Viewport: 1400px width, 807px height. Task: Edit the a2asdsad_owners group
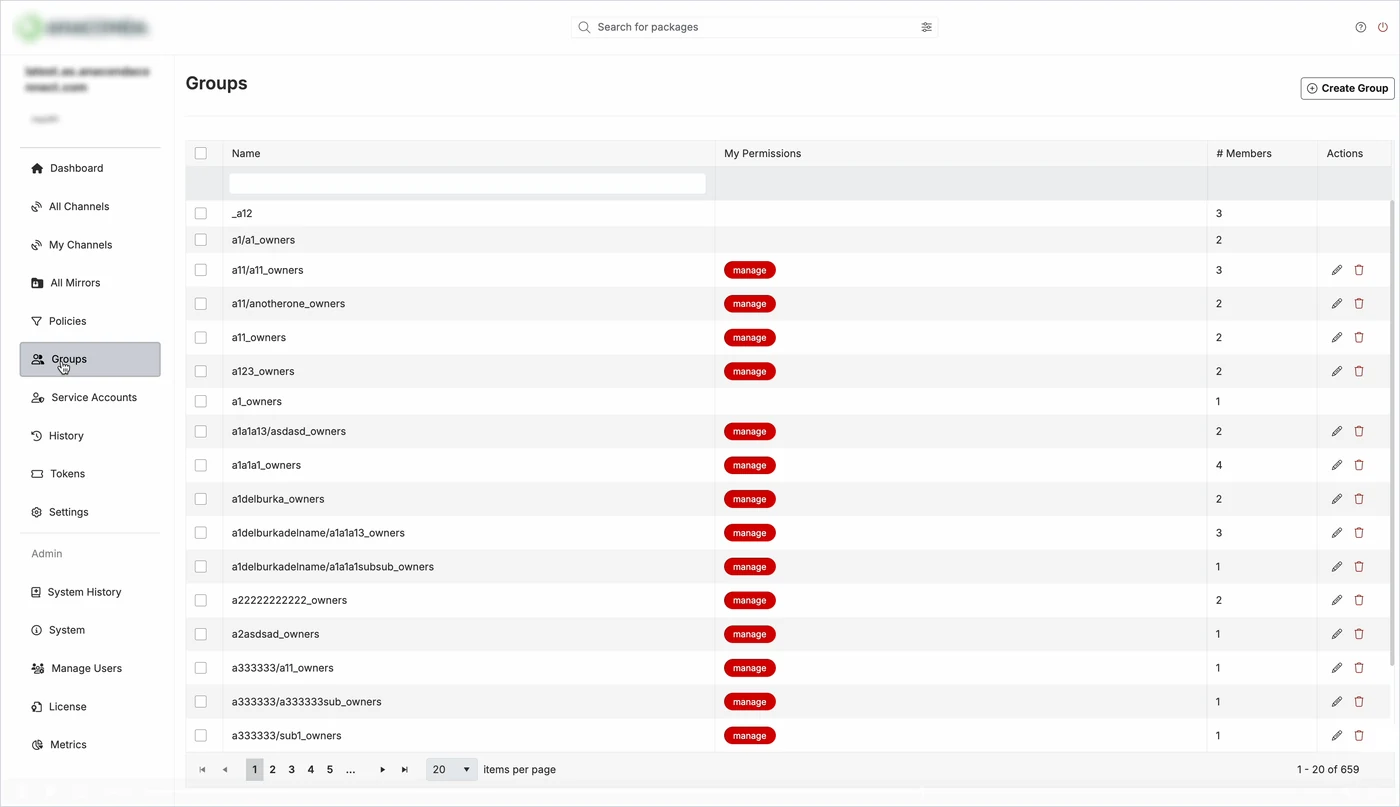point(1337,634)
